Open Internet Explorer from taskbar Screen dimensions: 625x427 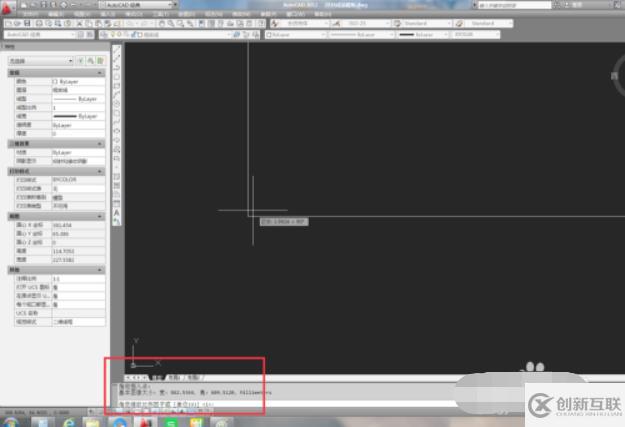click(69, 422)
